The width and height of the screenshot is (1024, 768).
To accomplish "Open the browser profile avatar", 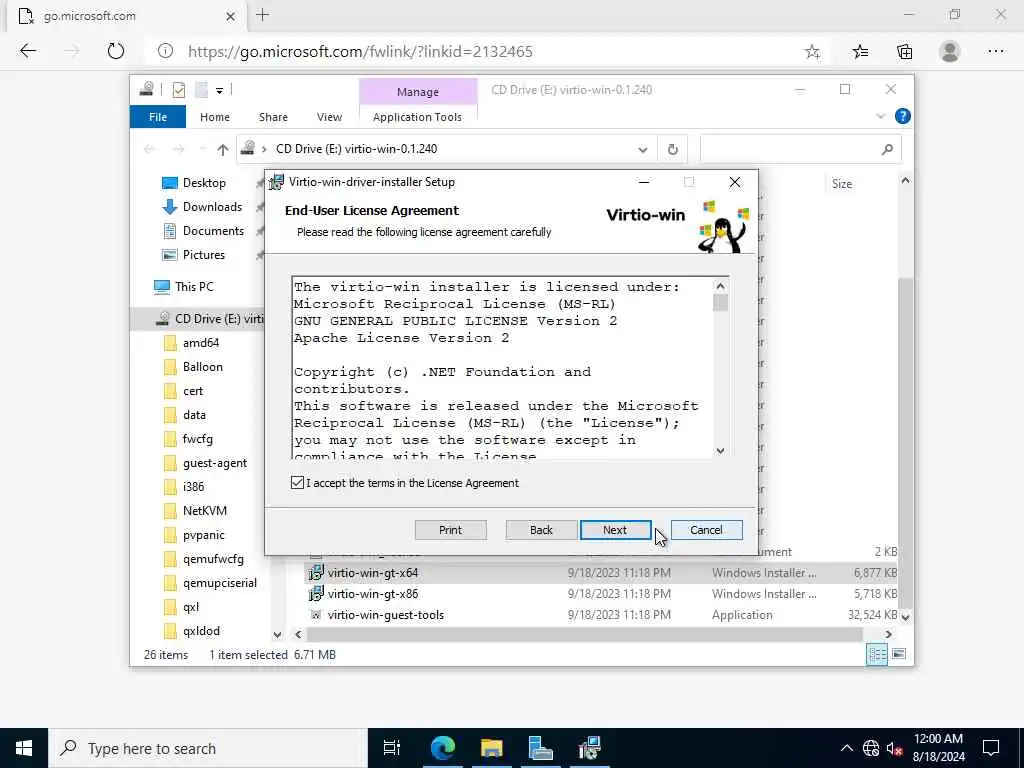I will [950, 52].
